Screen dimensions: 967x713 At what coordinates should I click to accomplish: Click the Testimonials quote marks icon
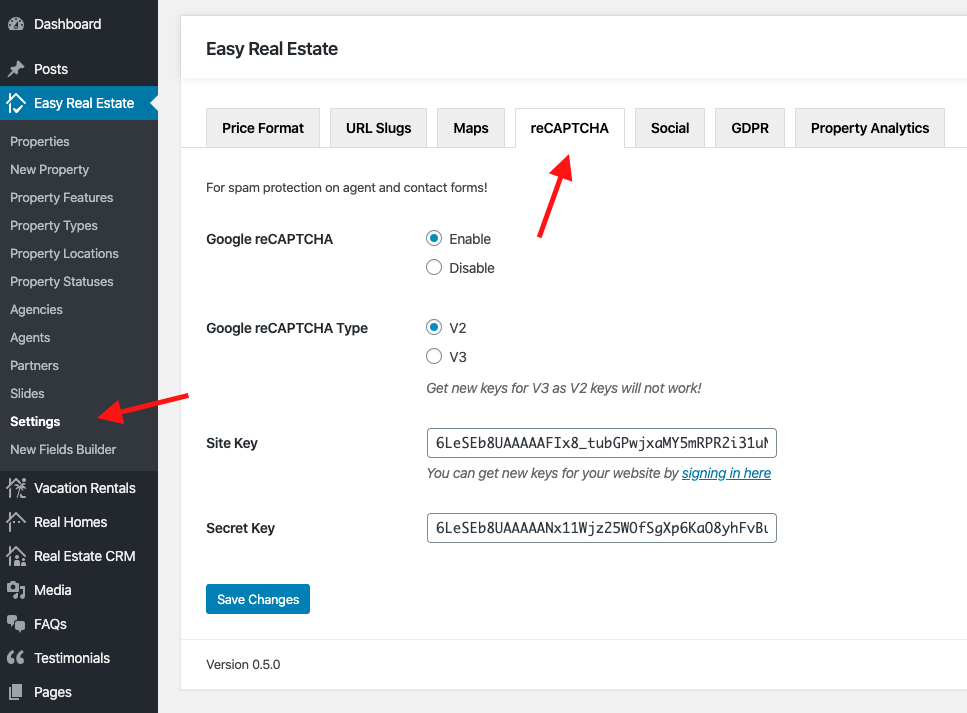(x=16, y=657)
